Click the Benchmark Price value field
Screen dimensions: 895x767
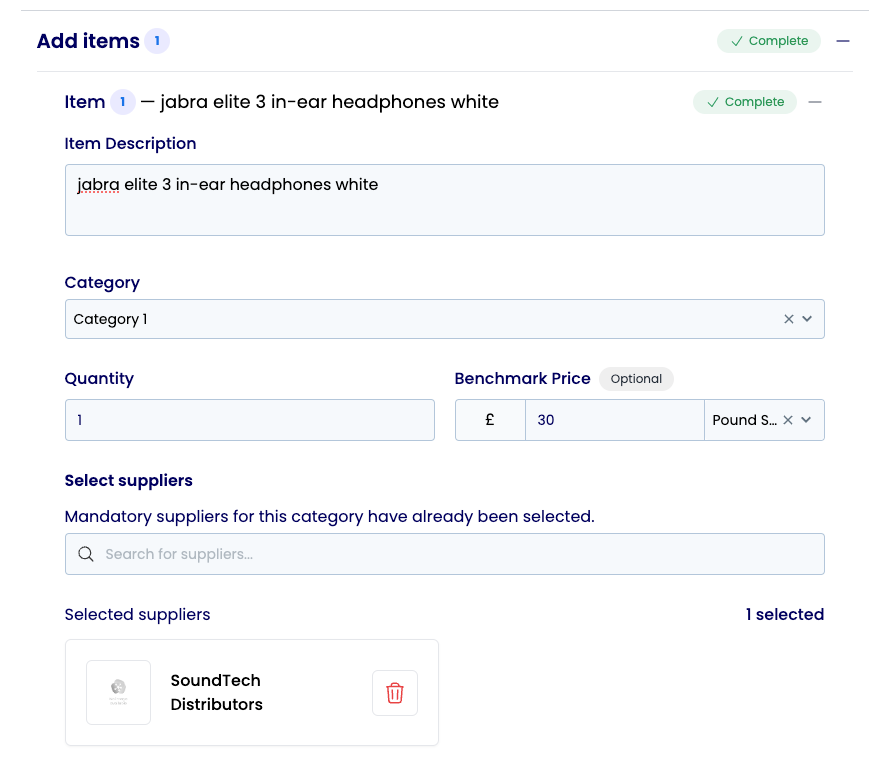coord(615,420)
